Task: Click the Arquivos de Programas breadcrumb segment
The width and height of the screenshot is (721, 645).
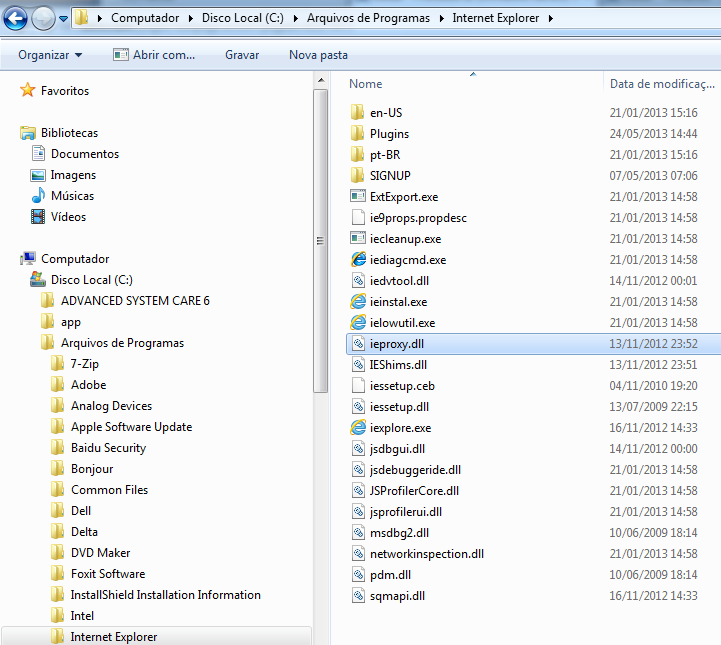Action: tap(368, 18)
